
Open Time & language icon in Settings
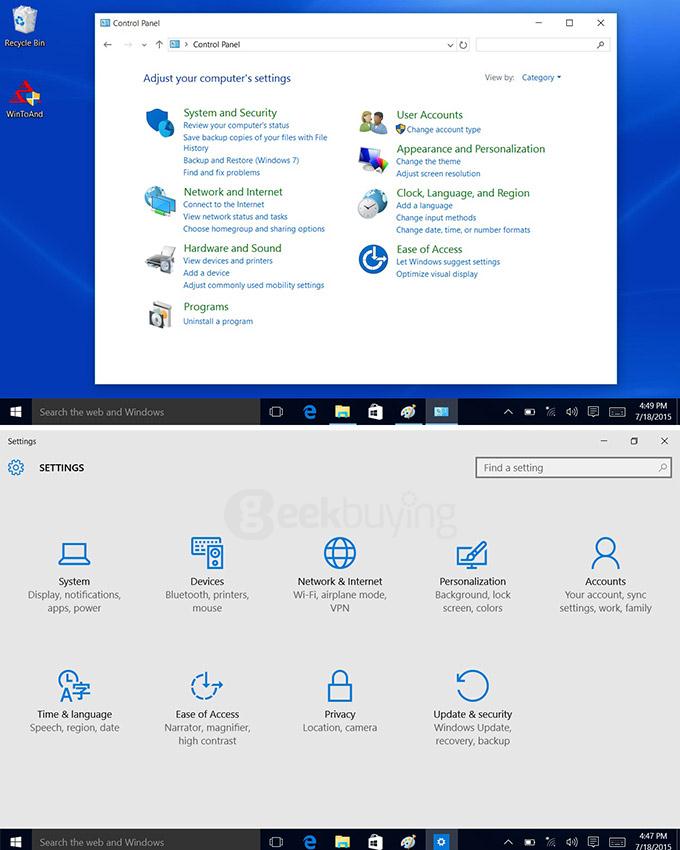coord(74,686)
